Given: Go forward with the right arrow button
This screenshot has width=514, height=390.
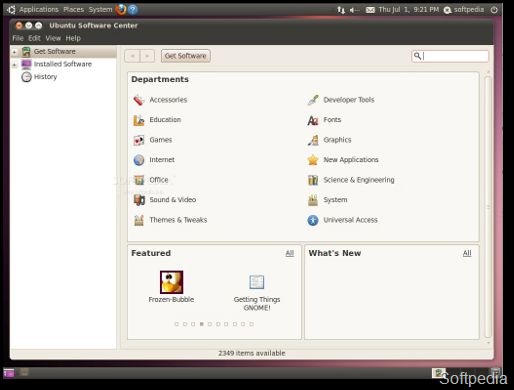Looking at the screenshot, I should (147, 56).
